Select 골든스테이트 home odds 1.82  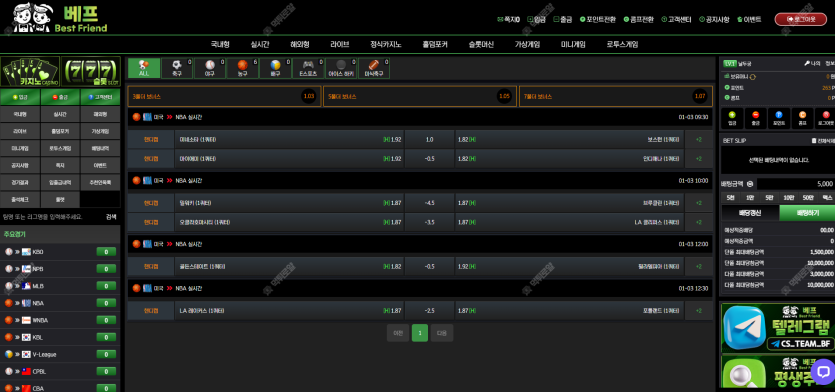(289, 266)
